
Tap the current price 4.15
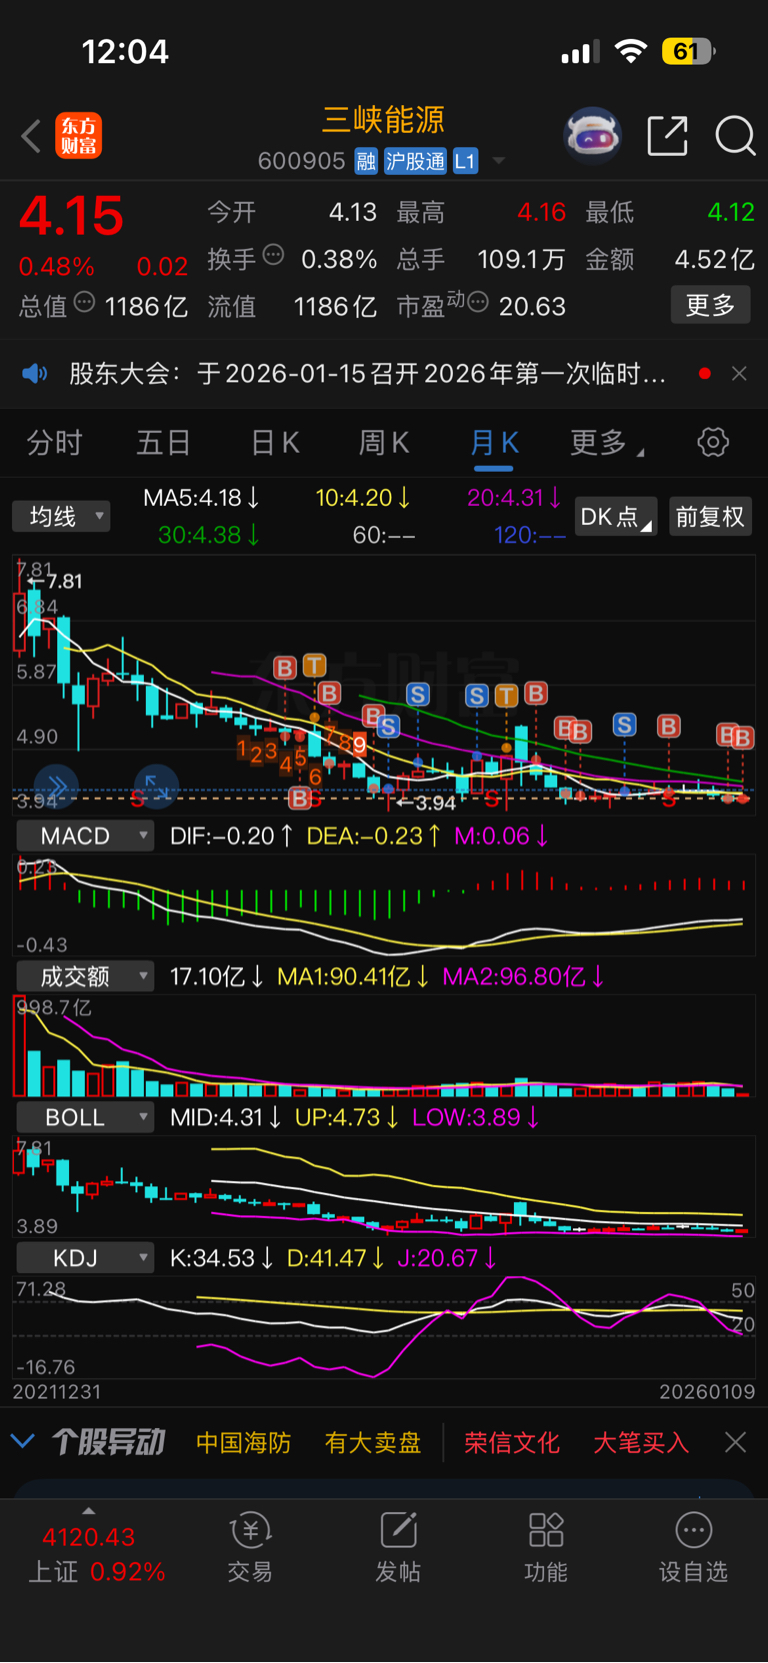71,216
